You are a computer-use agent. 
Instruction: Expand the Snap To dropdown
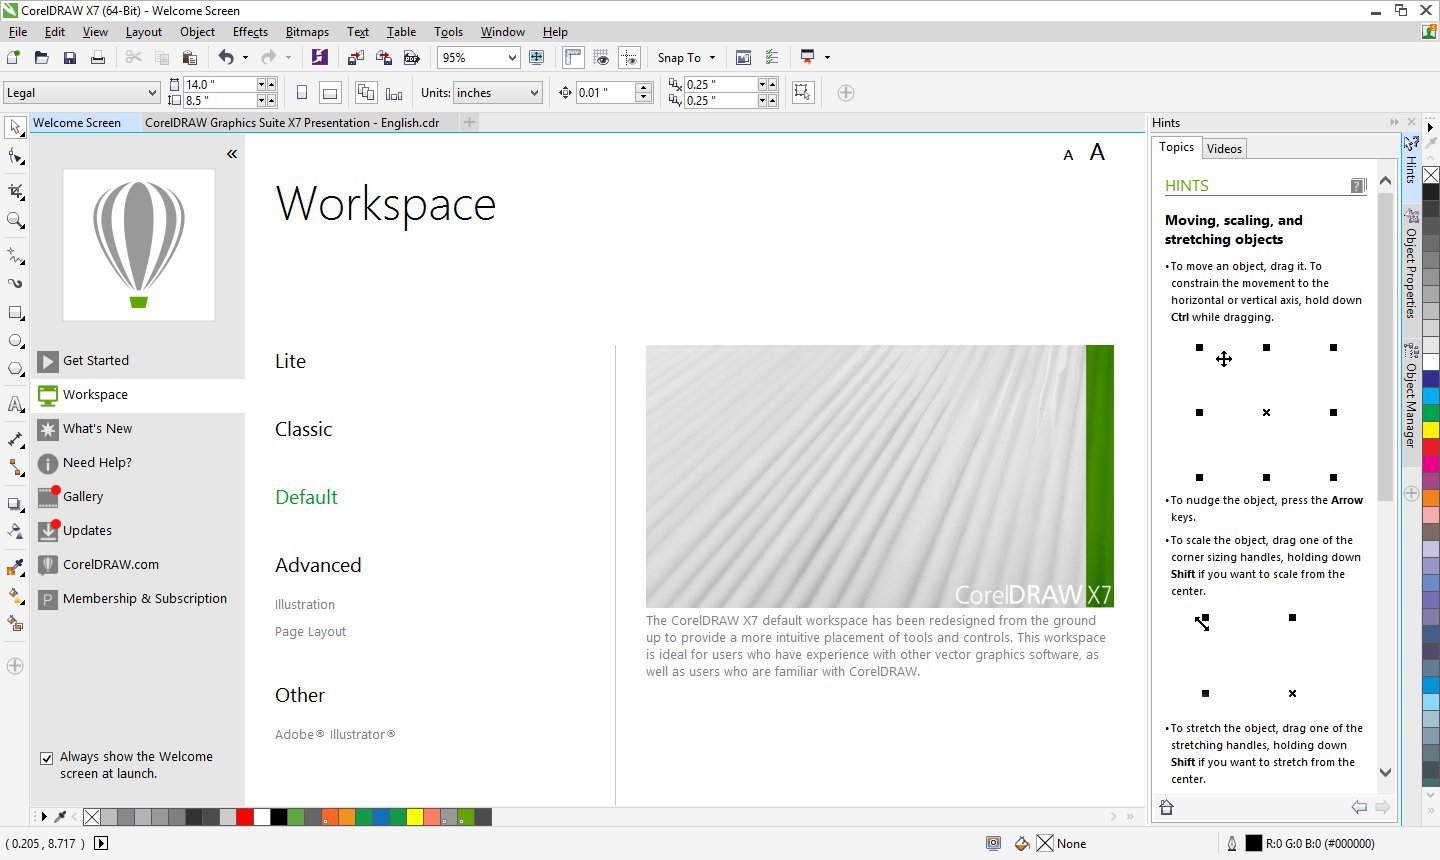pos(712,58)
